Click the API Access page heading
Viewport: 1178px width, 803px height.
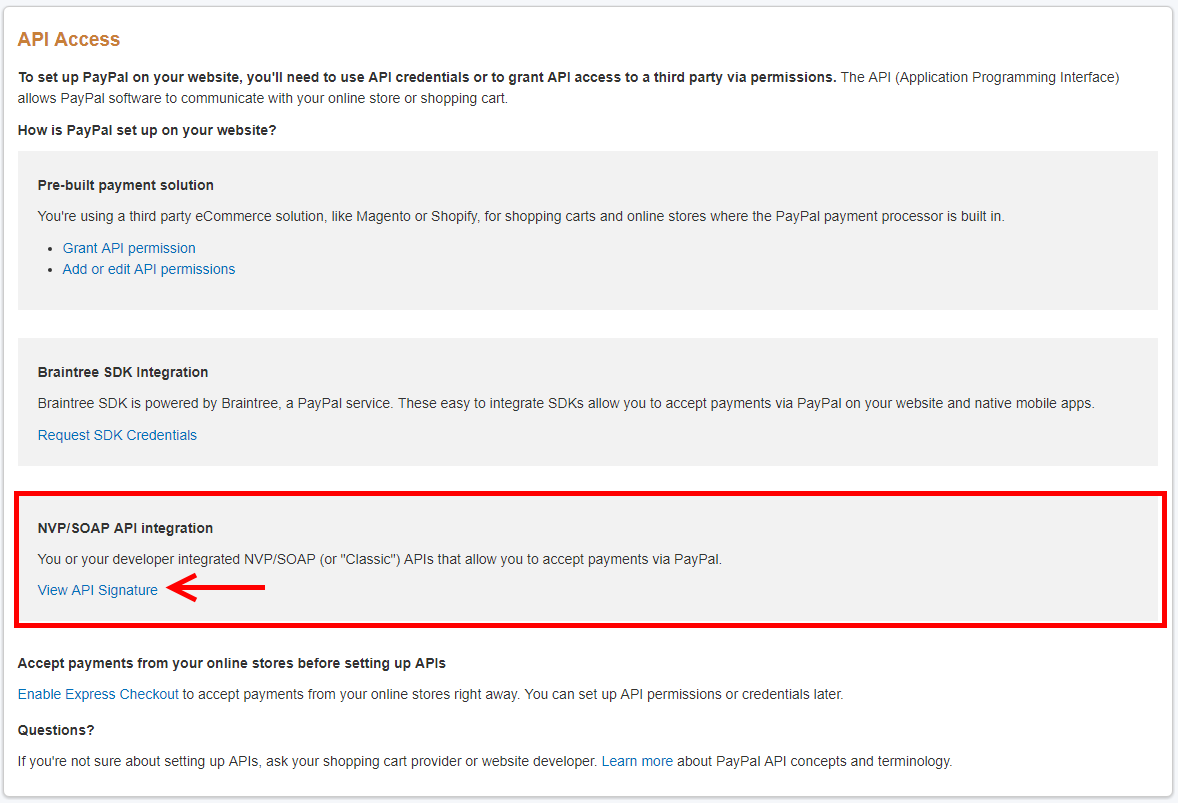pos(68,39)
